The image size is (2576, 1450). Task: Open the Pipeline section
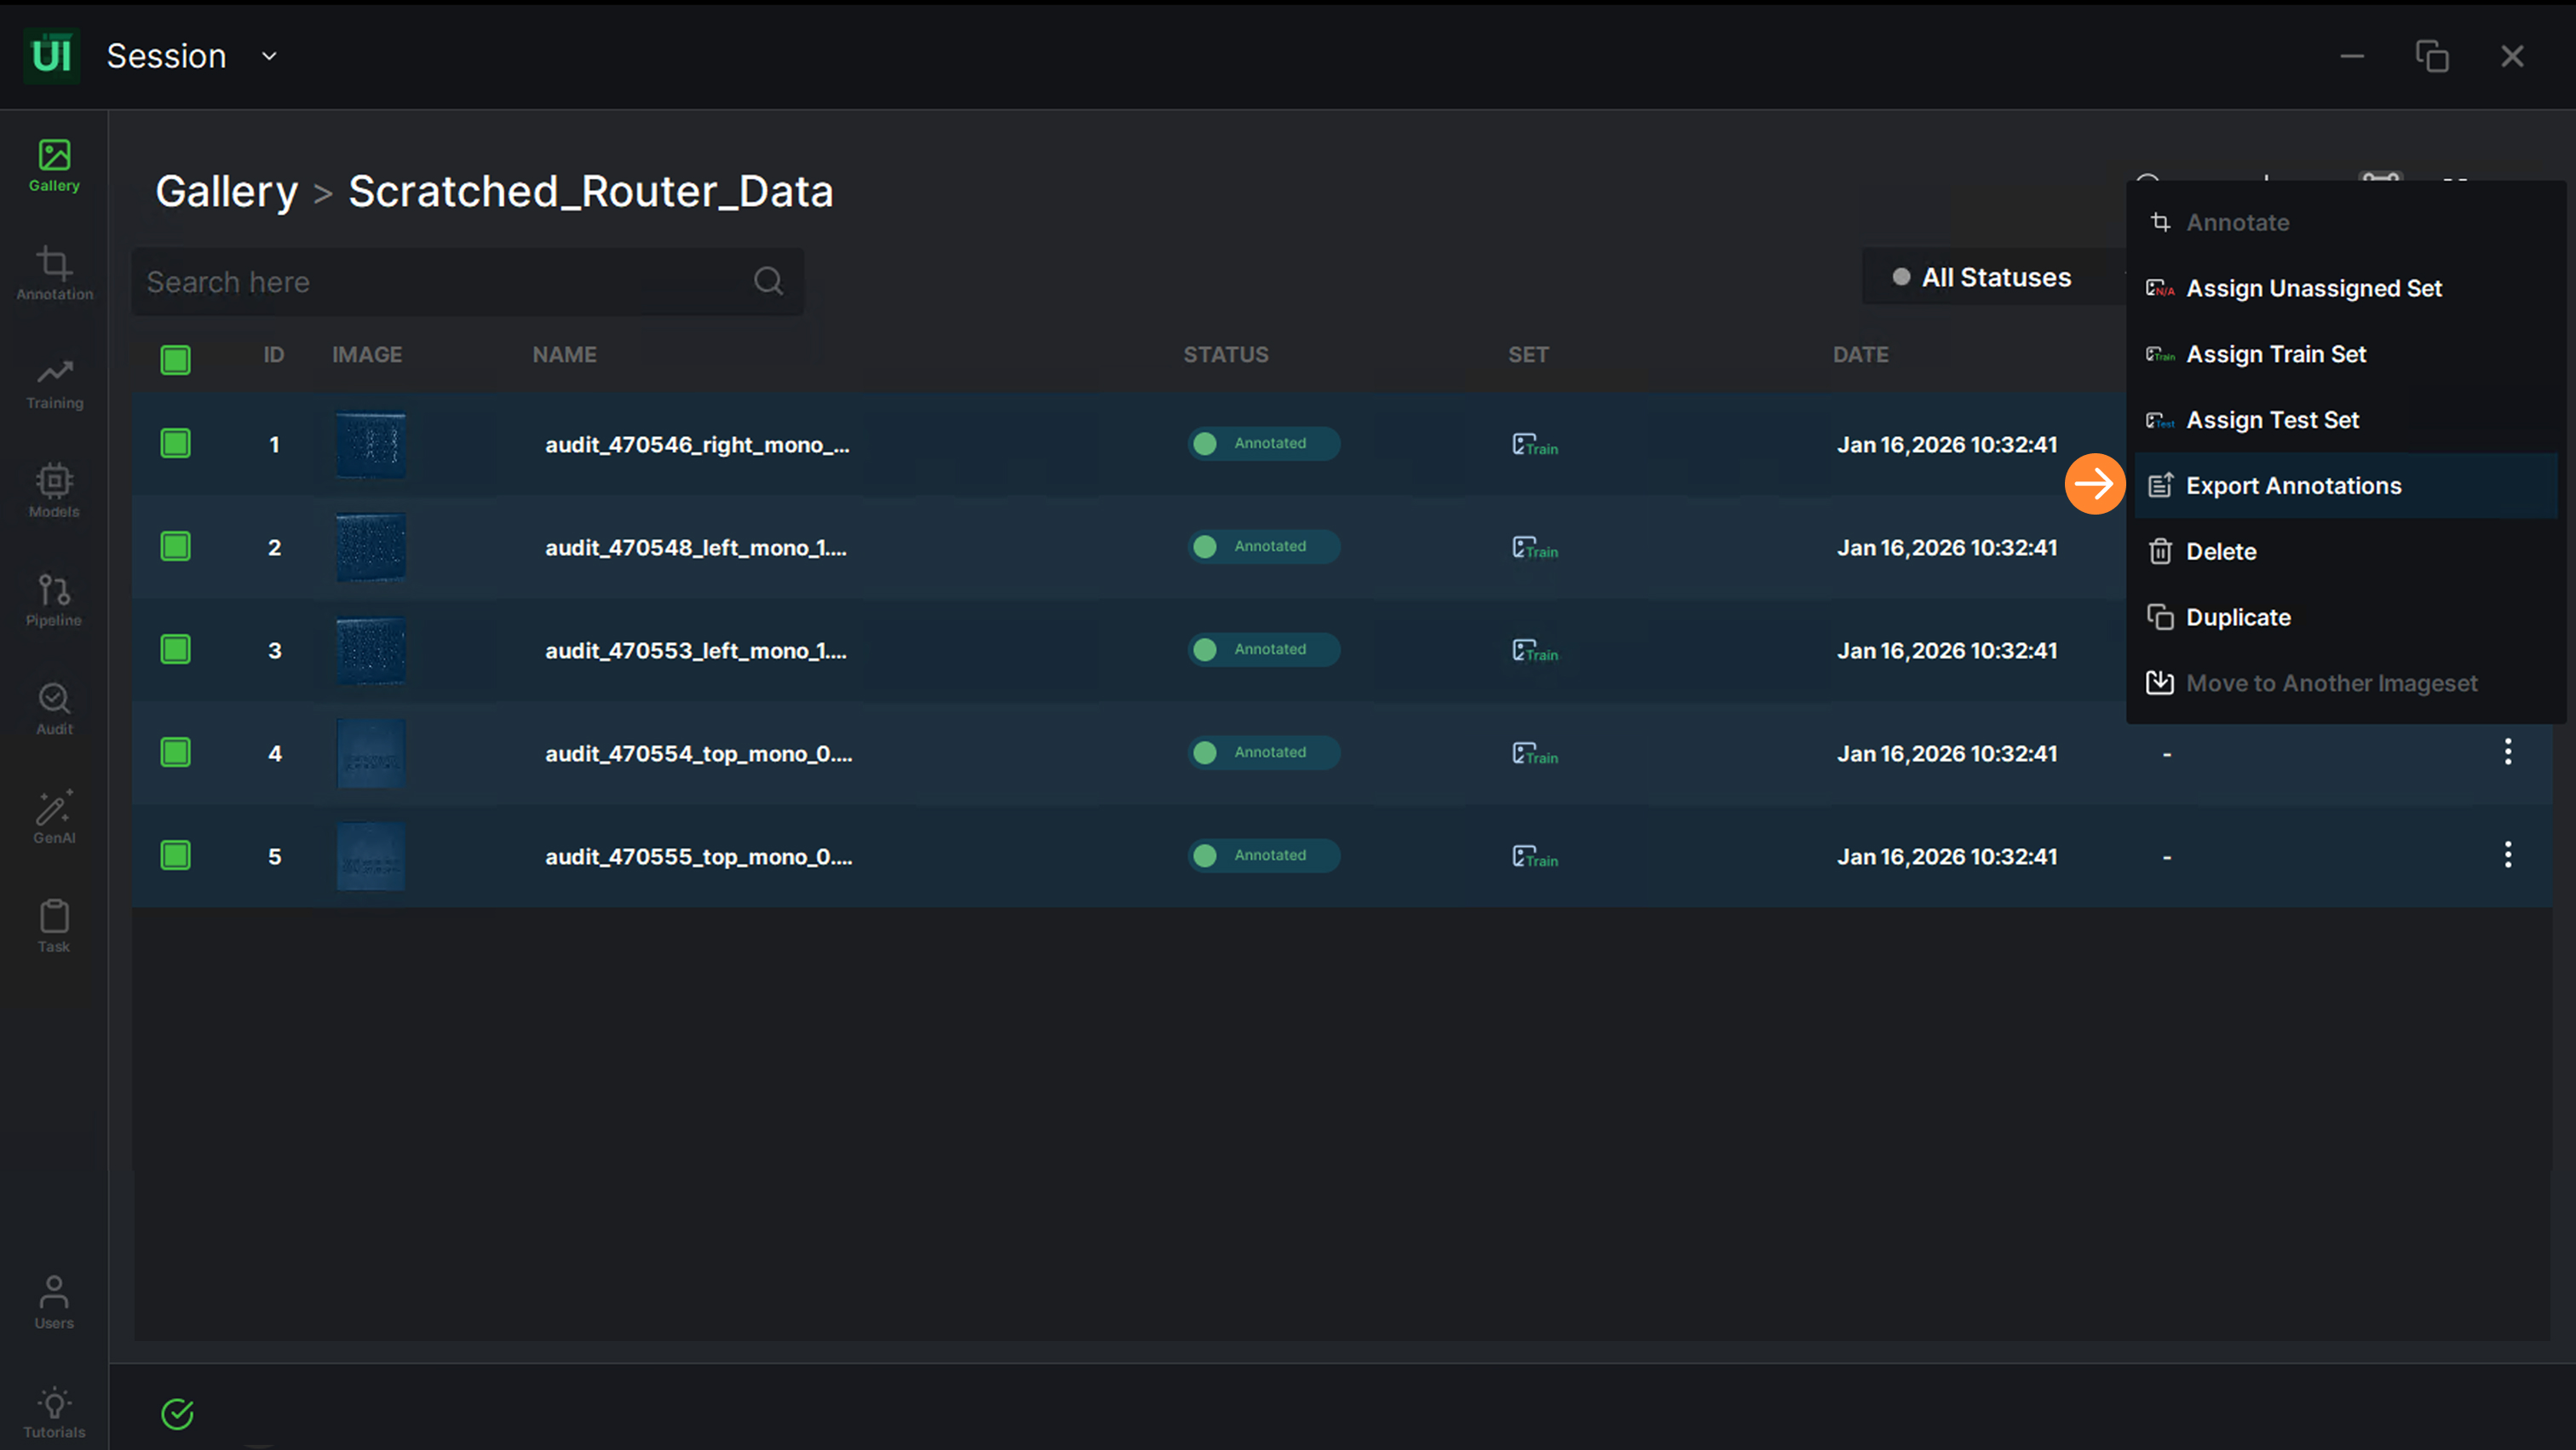pos(54,600)
